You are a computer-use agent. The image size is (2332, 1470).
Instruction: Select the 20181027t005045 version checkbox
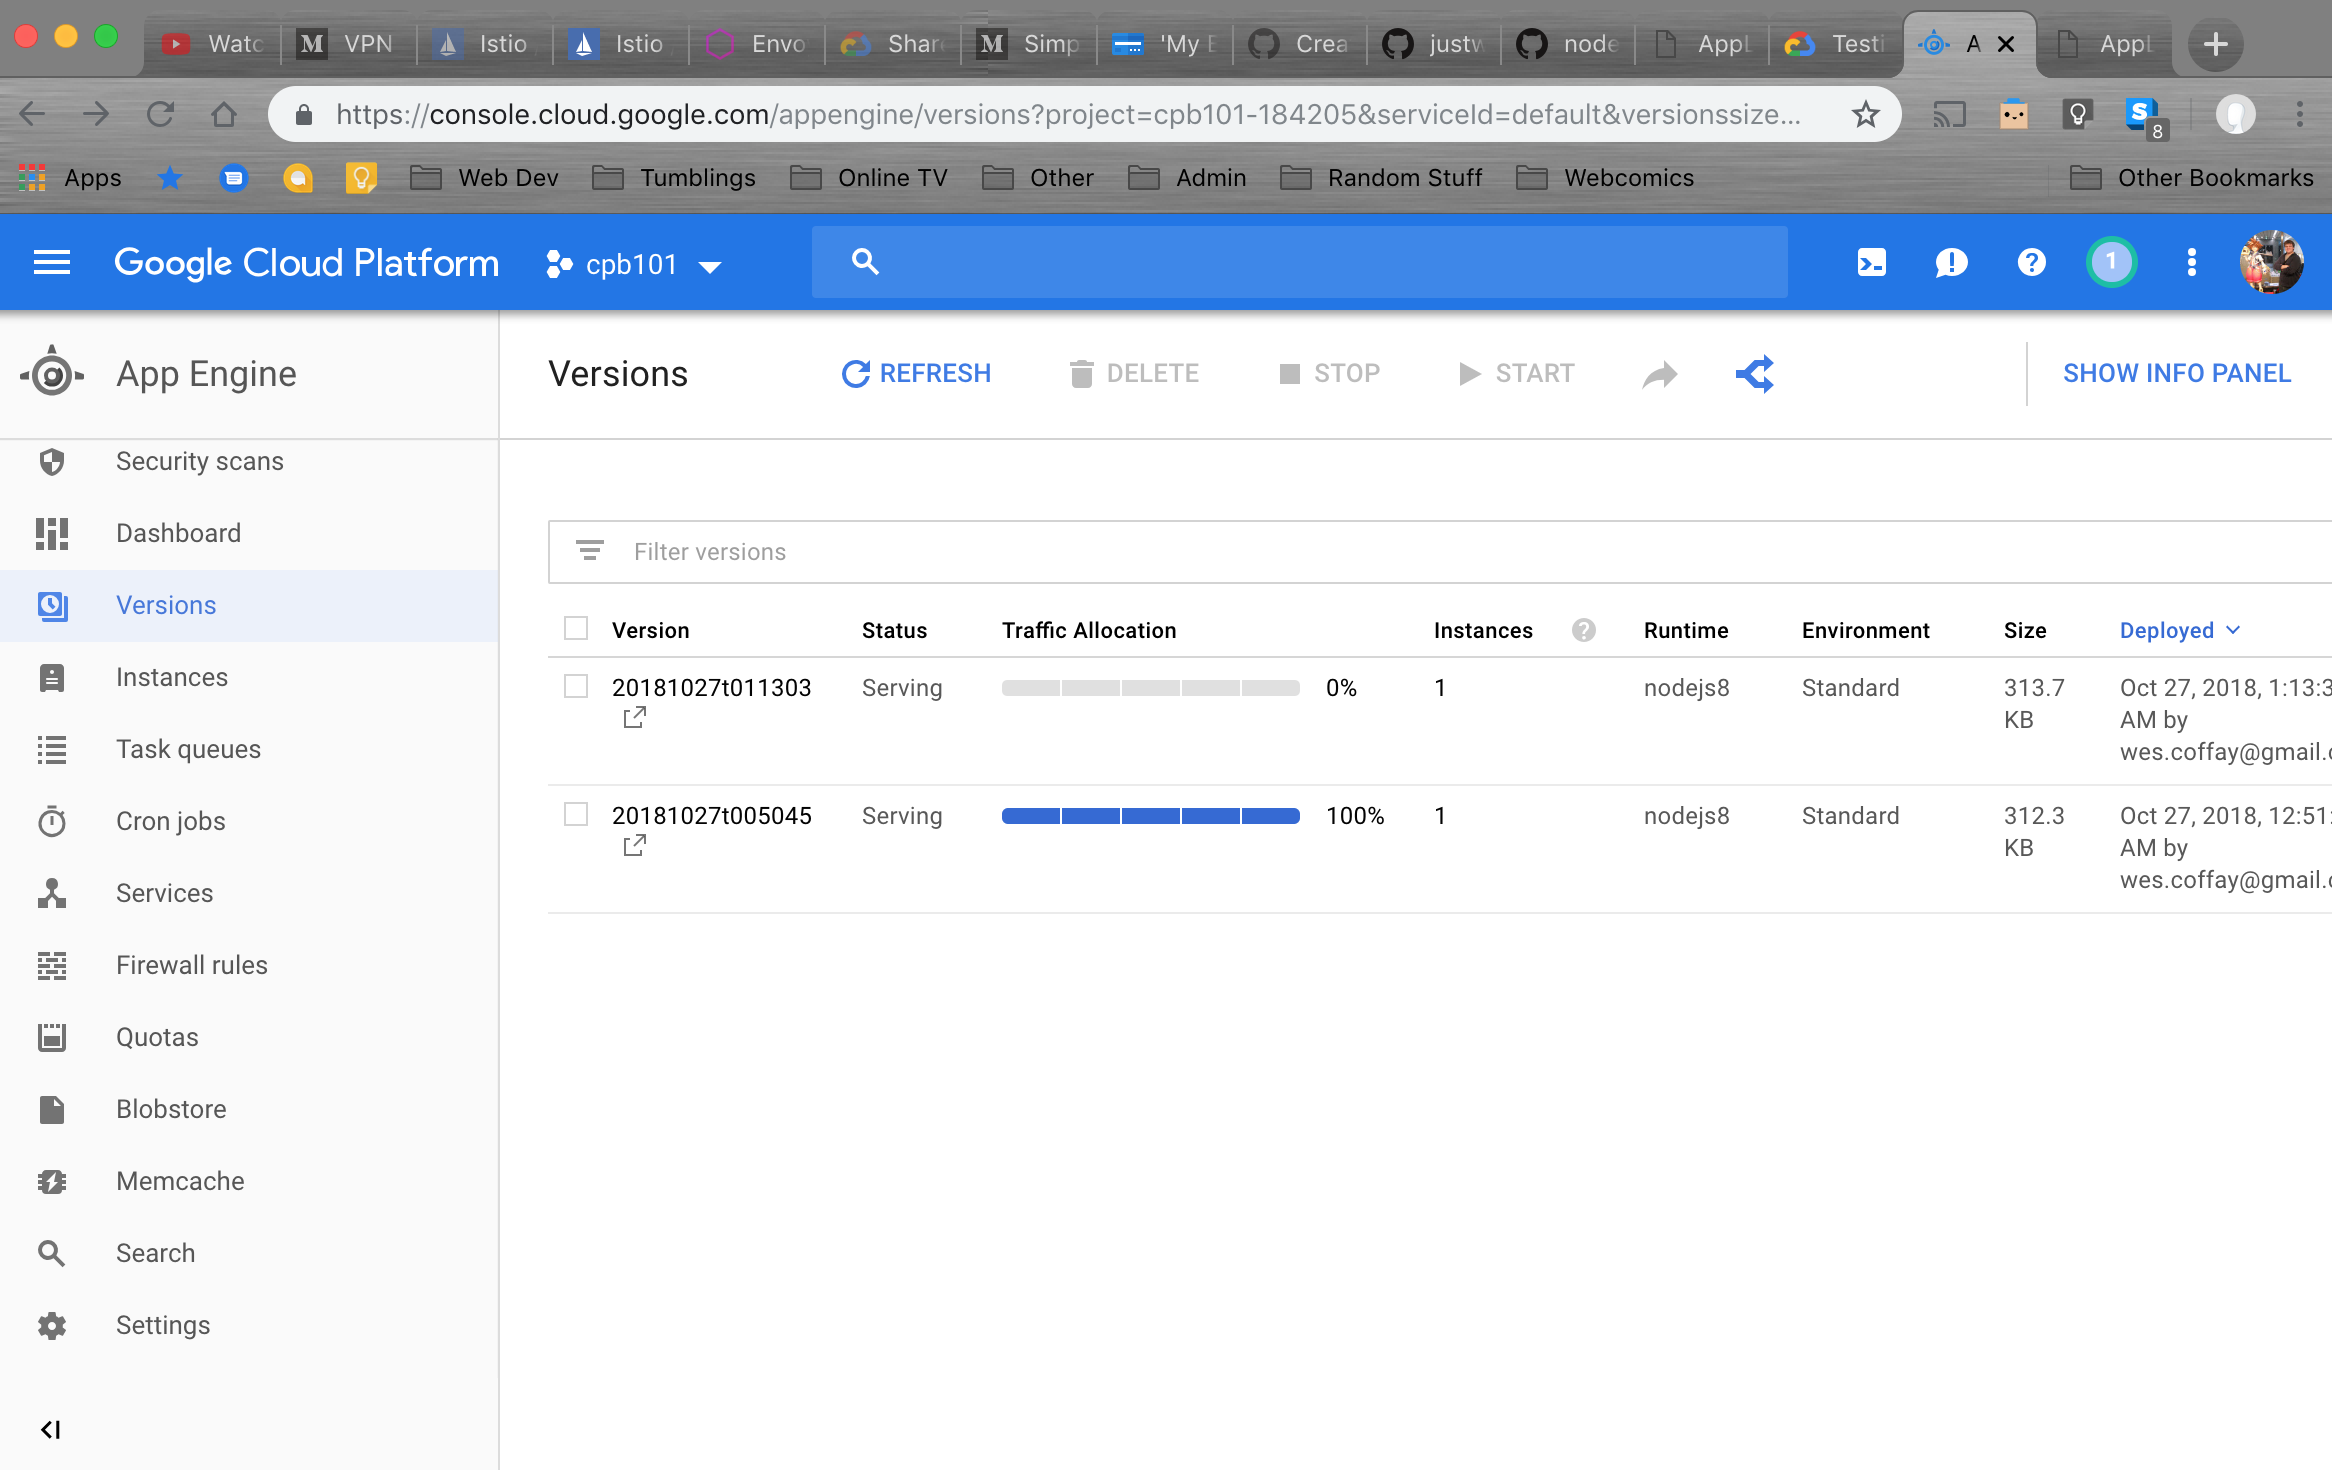click(x=576, y=814)
